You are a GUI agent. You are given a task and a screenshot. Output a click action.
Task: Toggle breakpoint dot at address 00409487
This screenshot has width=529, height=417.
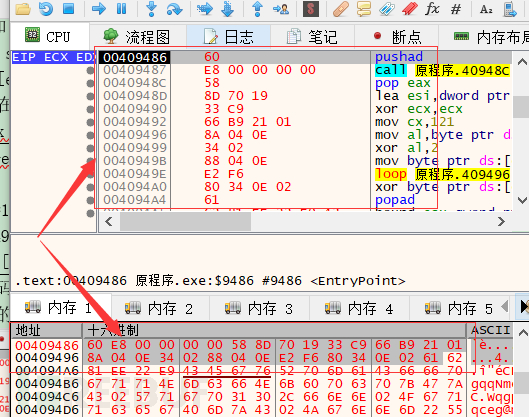tap(90, 70)
